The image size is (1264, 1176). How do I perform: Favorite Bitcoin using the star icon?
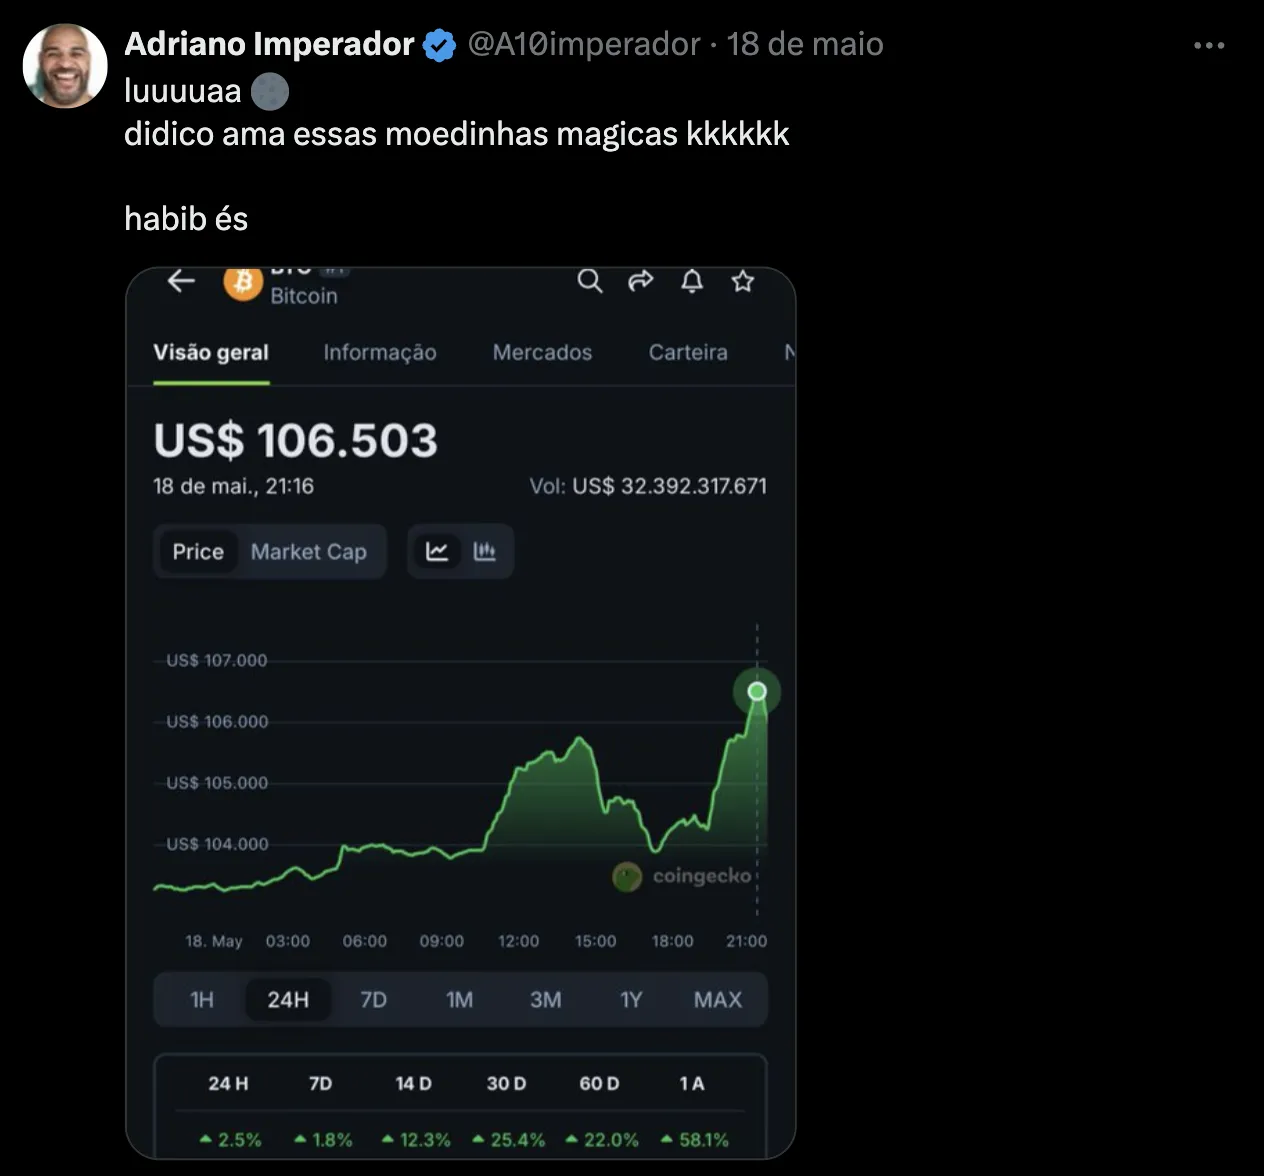(742, 282)
